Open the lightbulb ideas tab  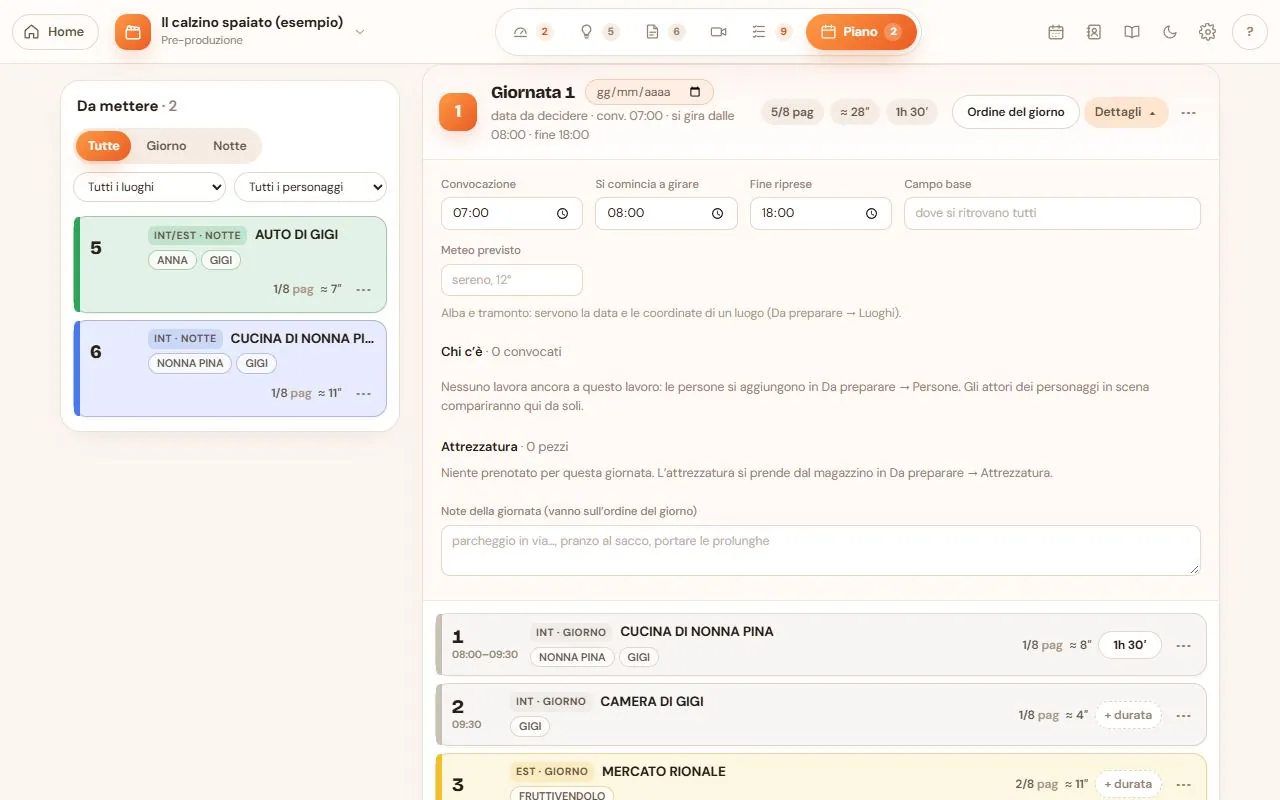599,32
